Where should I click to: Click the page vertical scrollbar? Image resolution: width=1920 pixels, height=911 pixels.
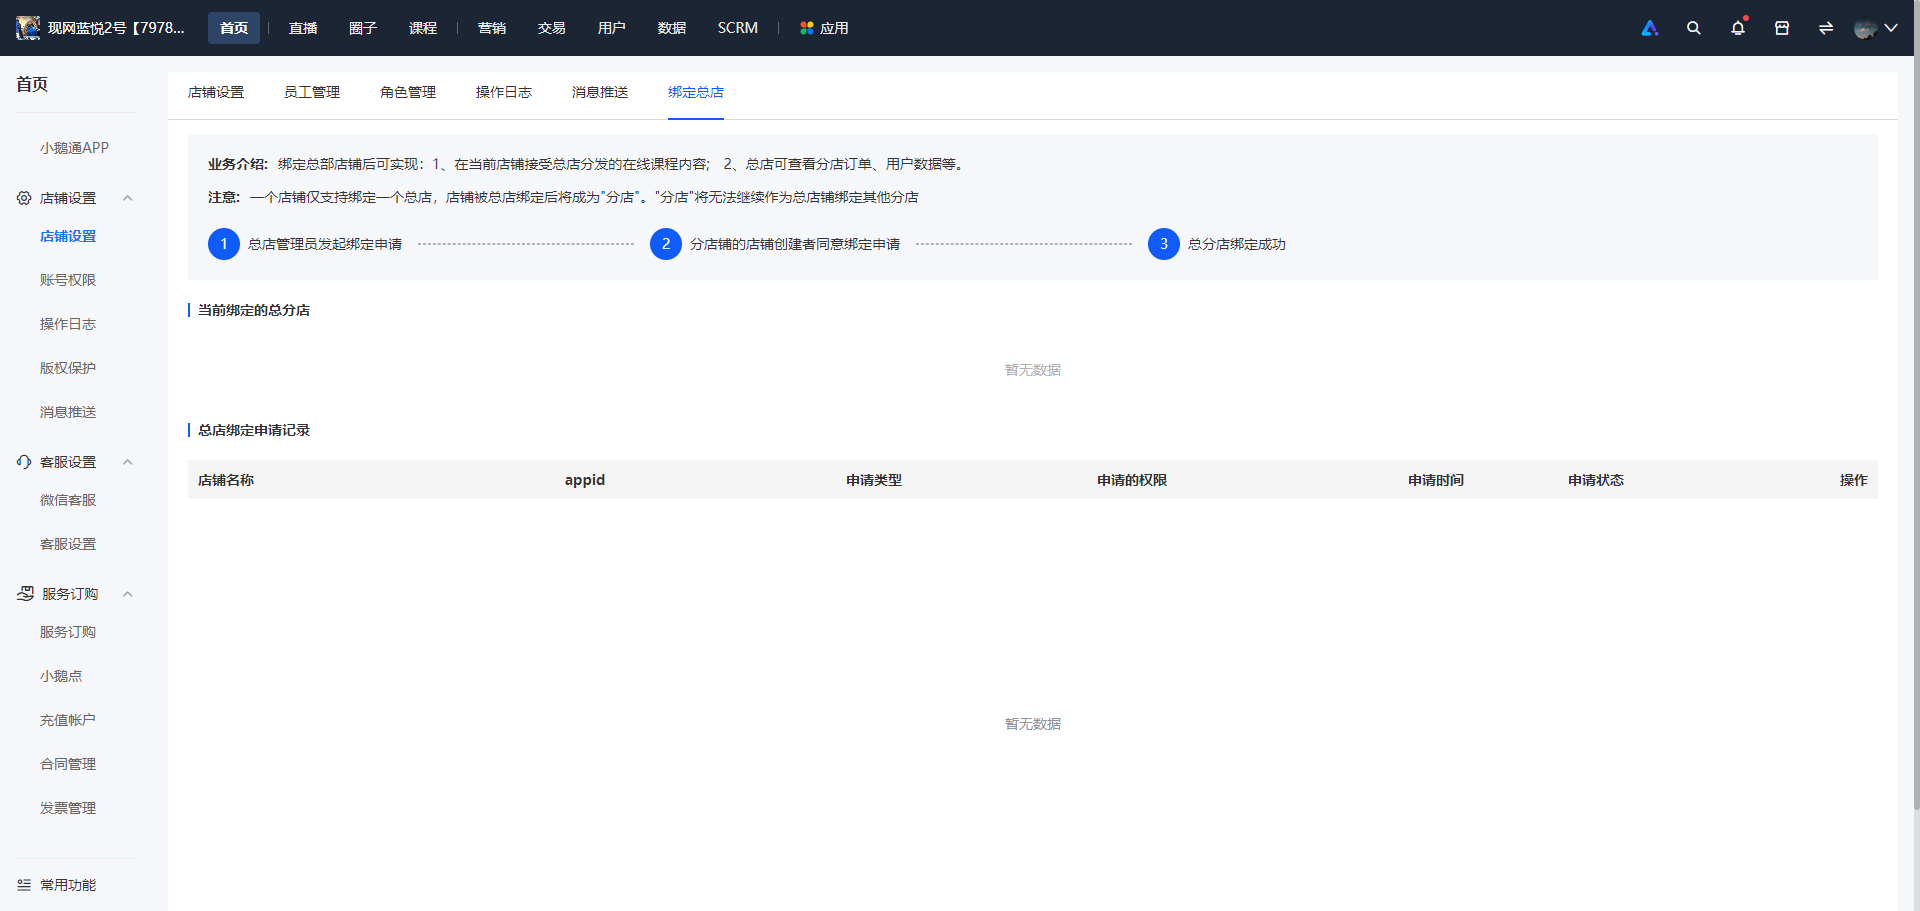point(1916,430)
